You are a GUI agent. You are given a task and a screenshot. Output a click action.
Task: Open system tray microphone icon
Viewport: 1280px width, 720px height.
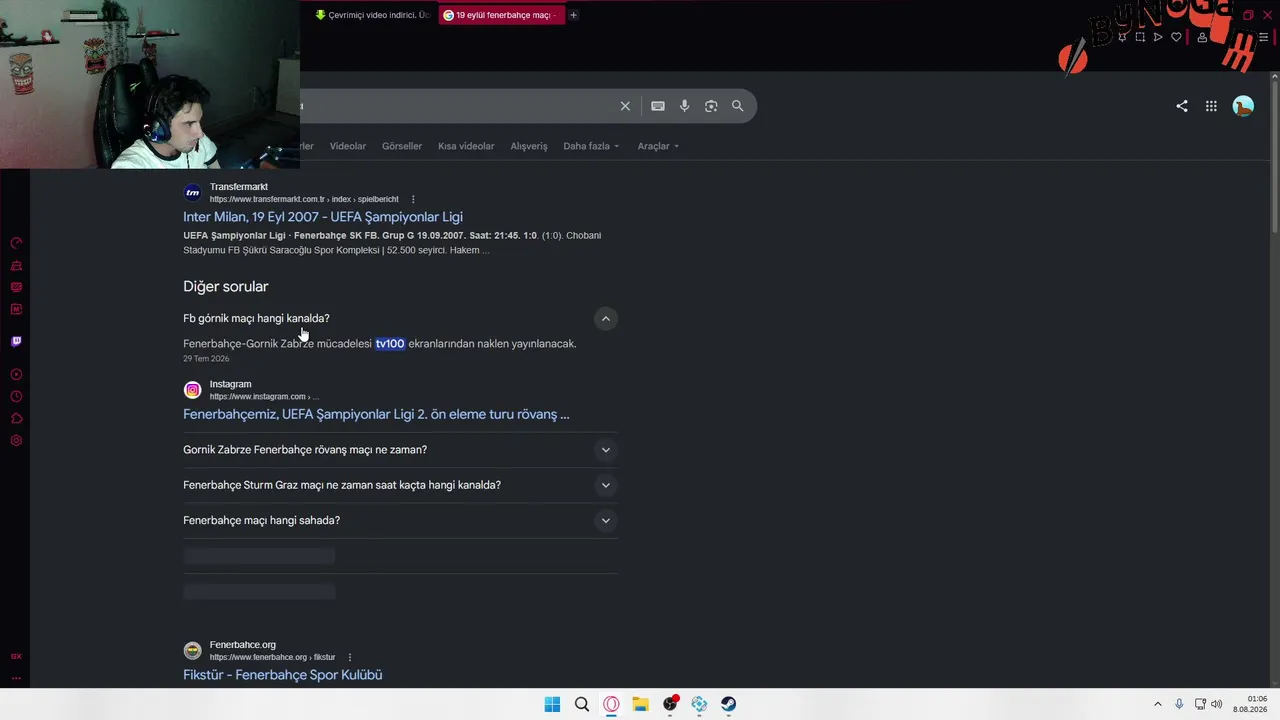coord(1179,704)
